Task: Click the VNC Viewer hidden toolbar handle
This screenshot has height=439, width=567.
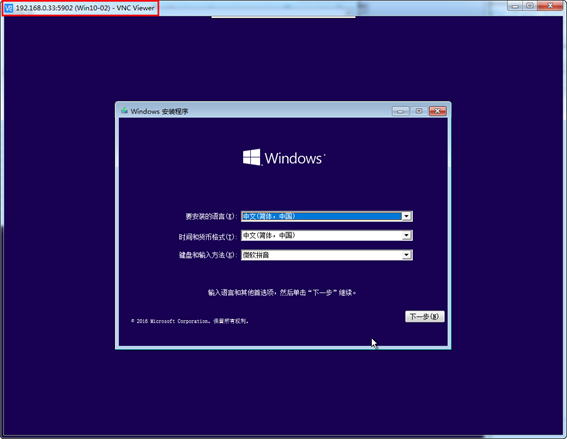Action: click(x=283, y=17)
